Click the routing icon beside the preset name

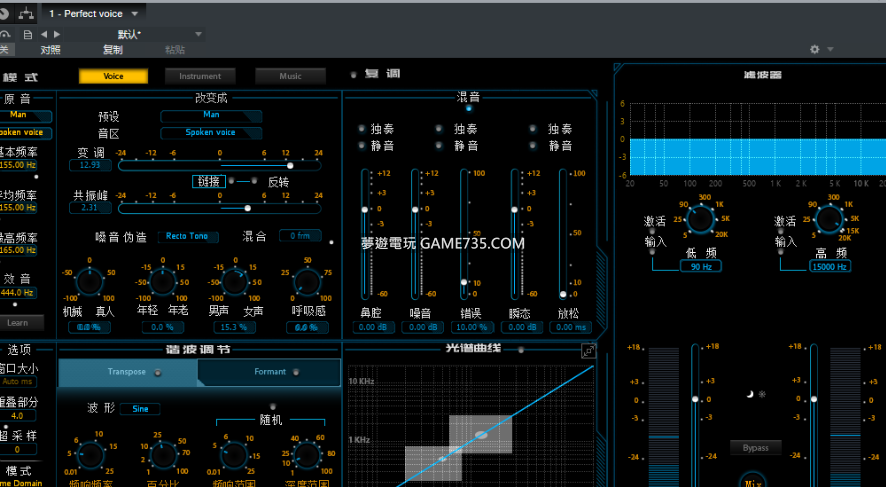coord(26,14)
